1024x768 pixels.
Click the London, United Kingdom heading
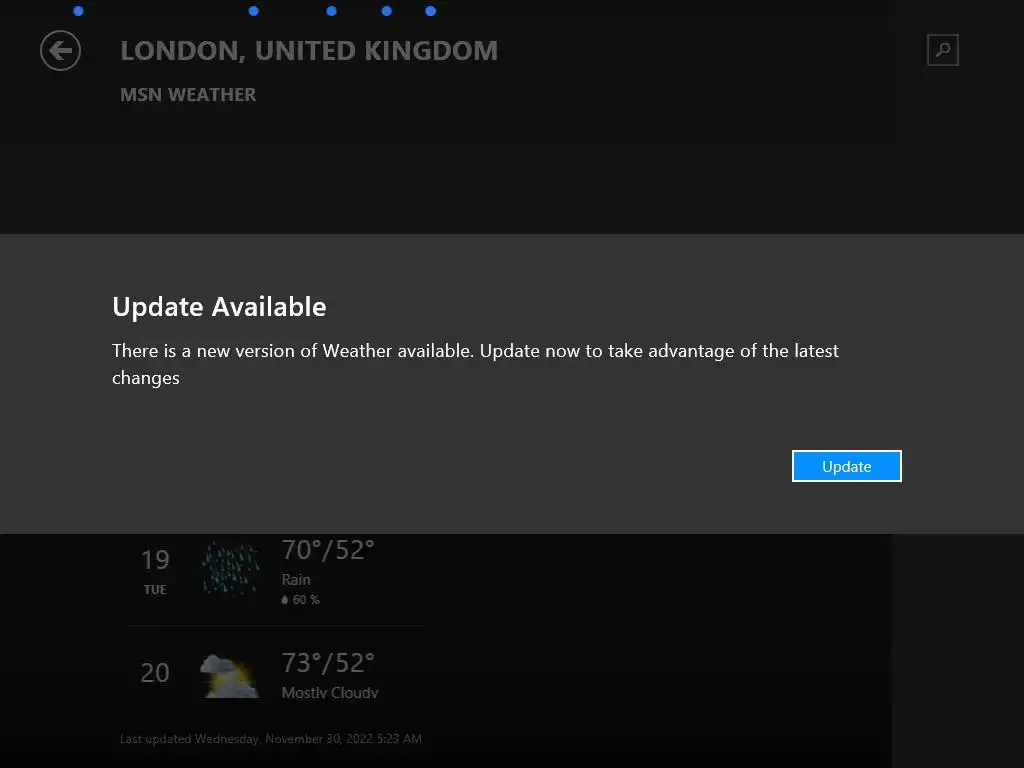pyautogui.click(x=309, y=51)
